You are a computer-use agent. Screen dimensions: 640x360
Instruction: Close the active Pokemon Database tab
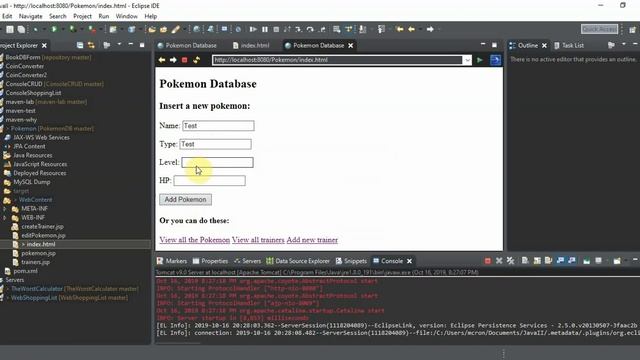tap(351, 45)
